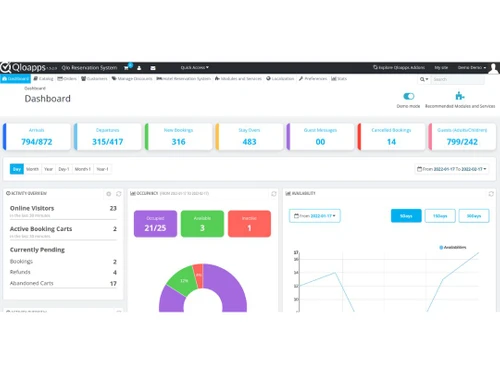Viewport: 500px width, 375px height.
Task: Focus the Search input field
Action: click(458, 79)
